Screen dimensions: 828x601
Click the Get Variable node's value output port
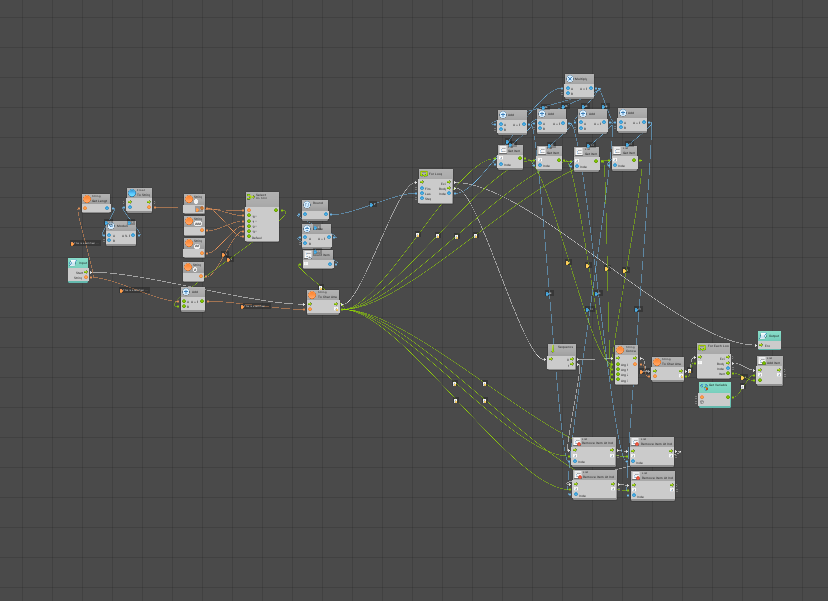(728, 397)
